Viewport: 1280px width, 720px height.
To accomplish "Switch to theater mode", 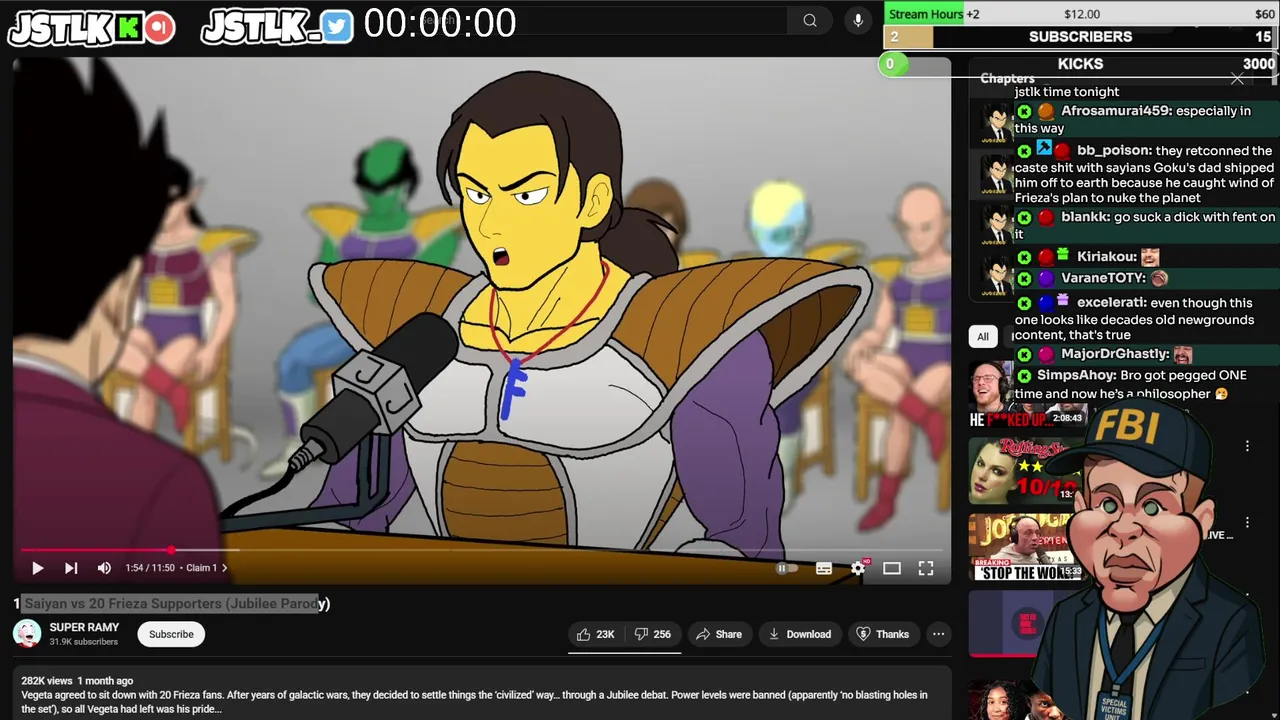I will point(892,568).
